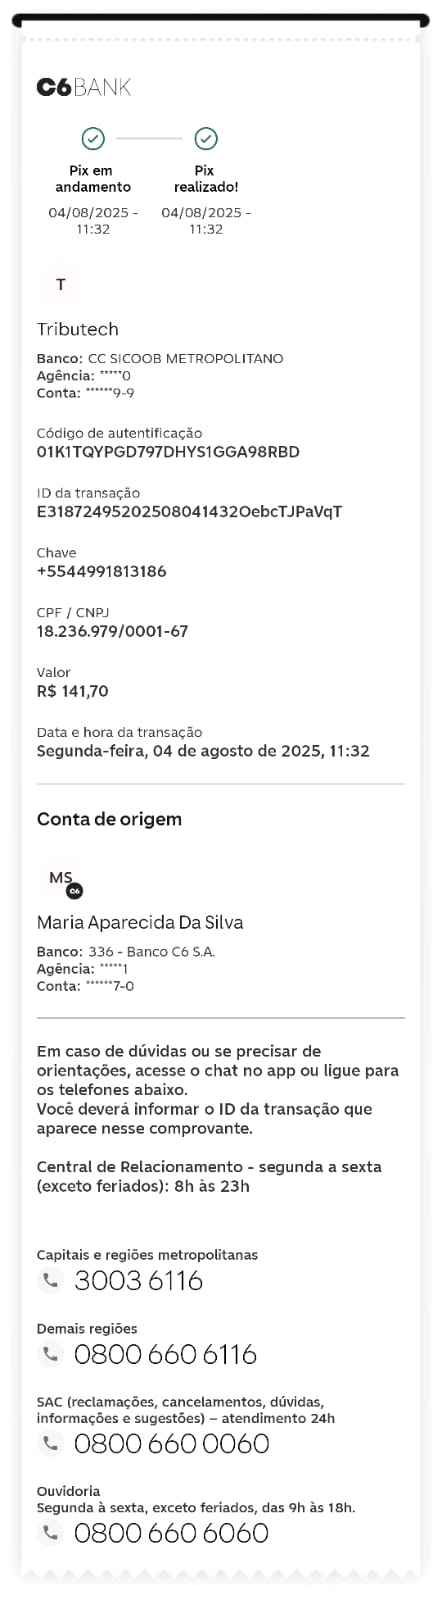Click the 'Pix realizado!' checkmark icon
The width and height of the screenshot is (442, 1600).
[x=206, y=138]
